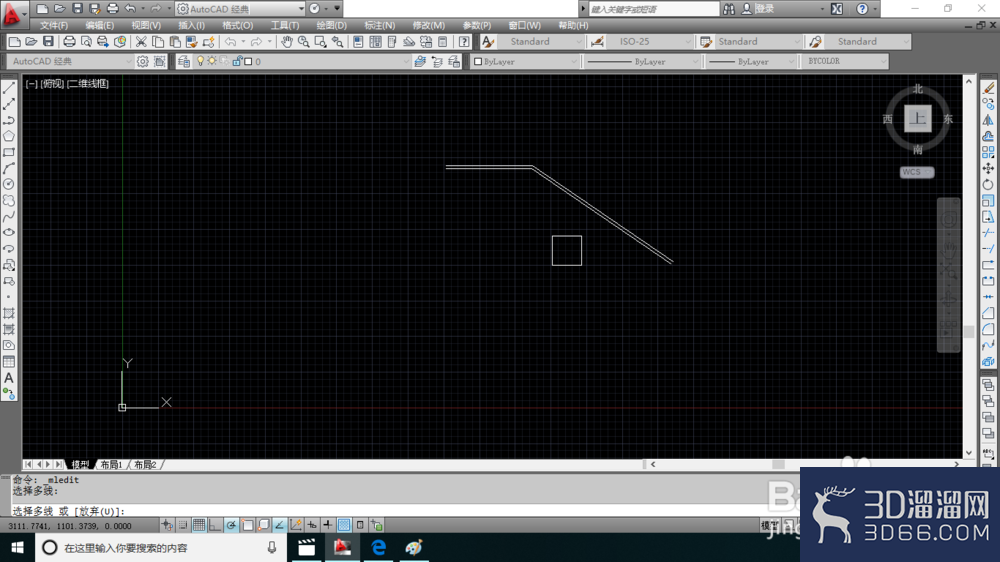The image size is (1000, 562).
Task: Select the Polygon draw tool
Action: (9, 136)
